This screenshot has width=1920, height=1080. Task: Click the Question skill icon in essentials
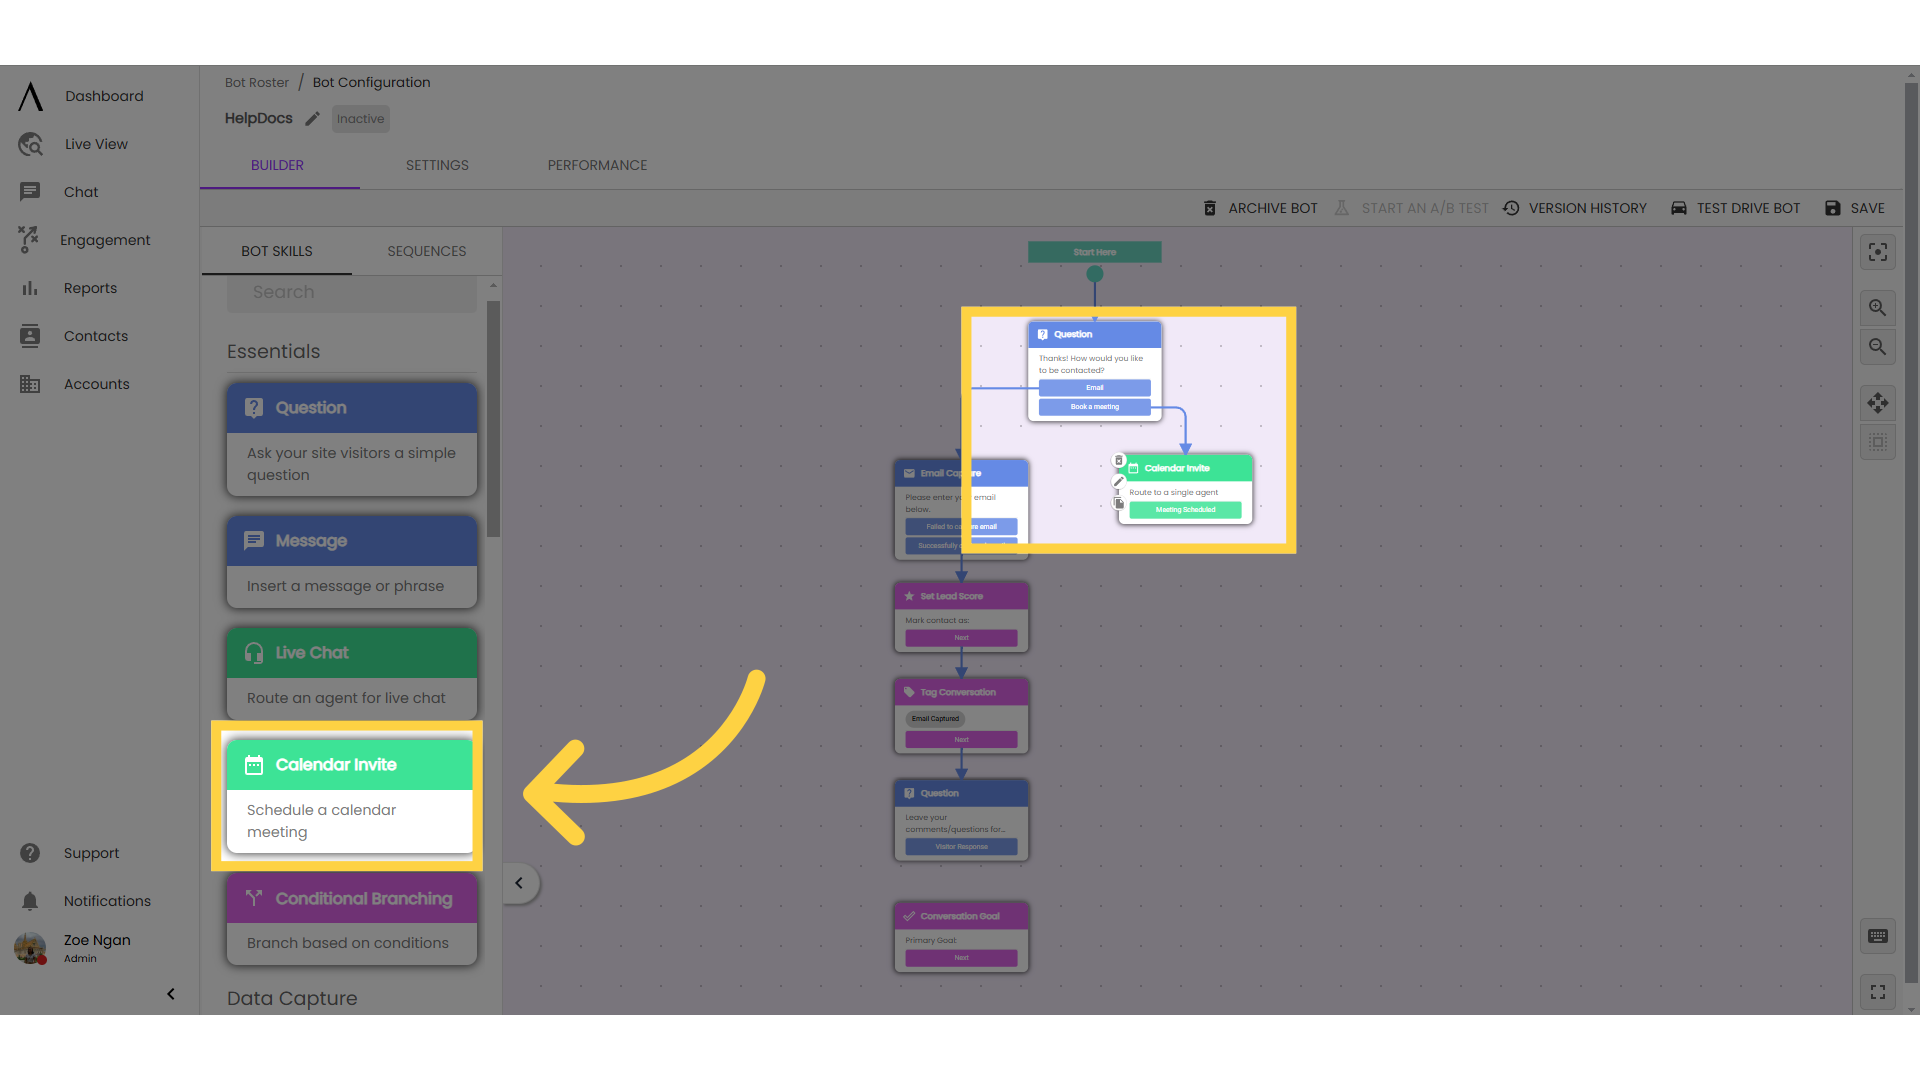click(253, 406)
